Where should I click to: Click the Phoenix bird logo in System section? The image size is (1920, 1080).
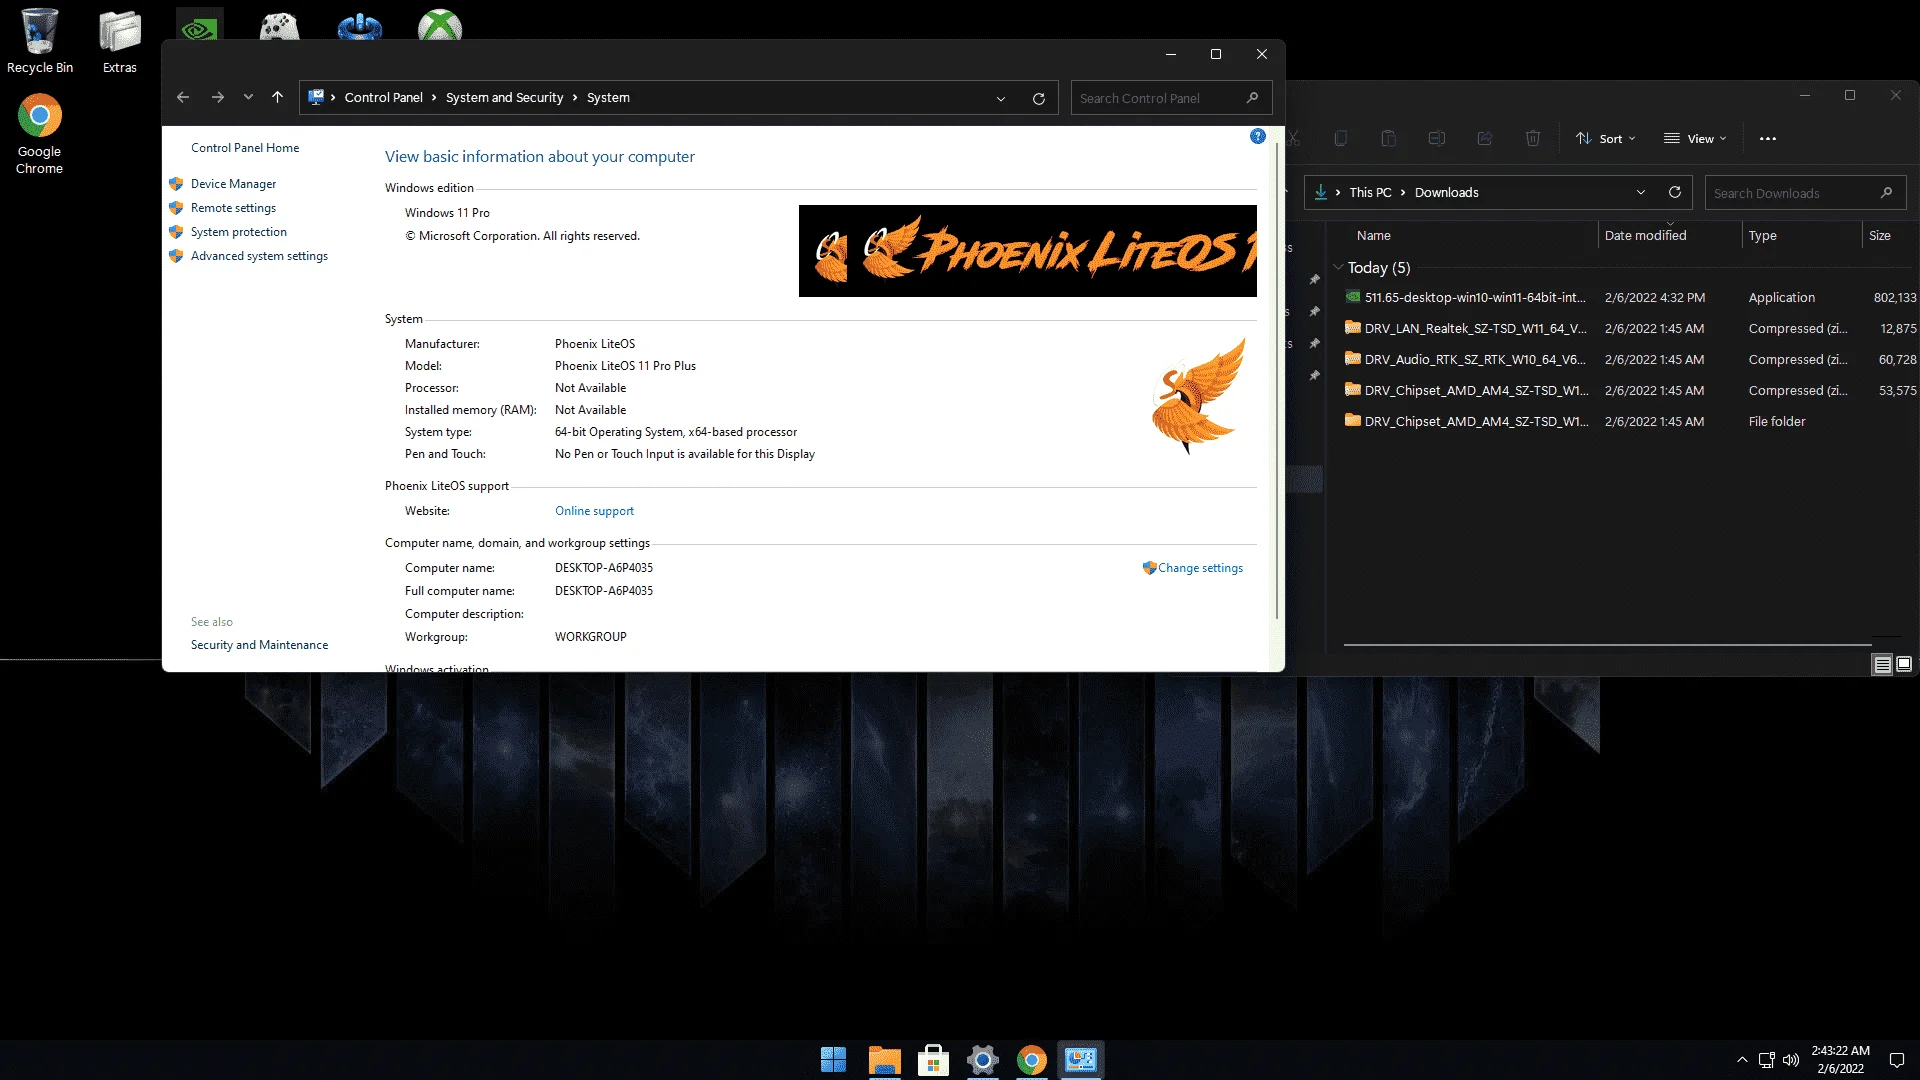click(x=1198, y=396)
